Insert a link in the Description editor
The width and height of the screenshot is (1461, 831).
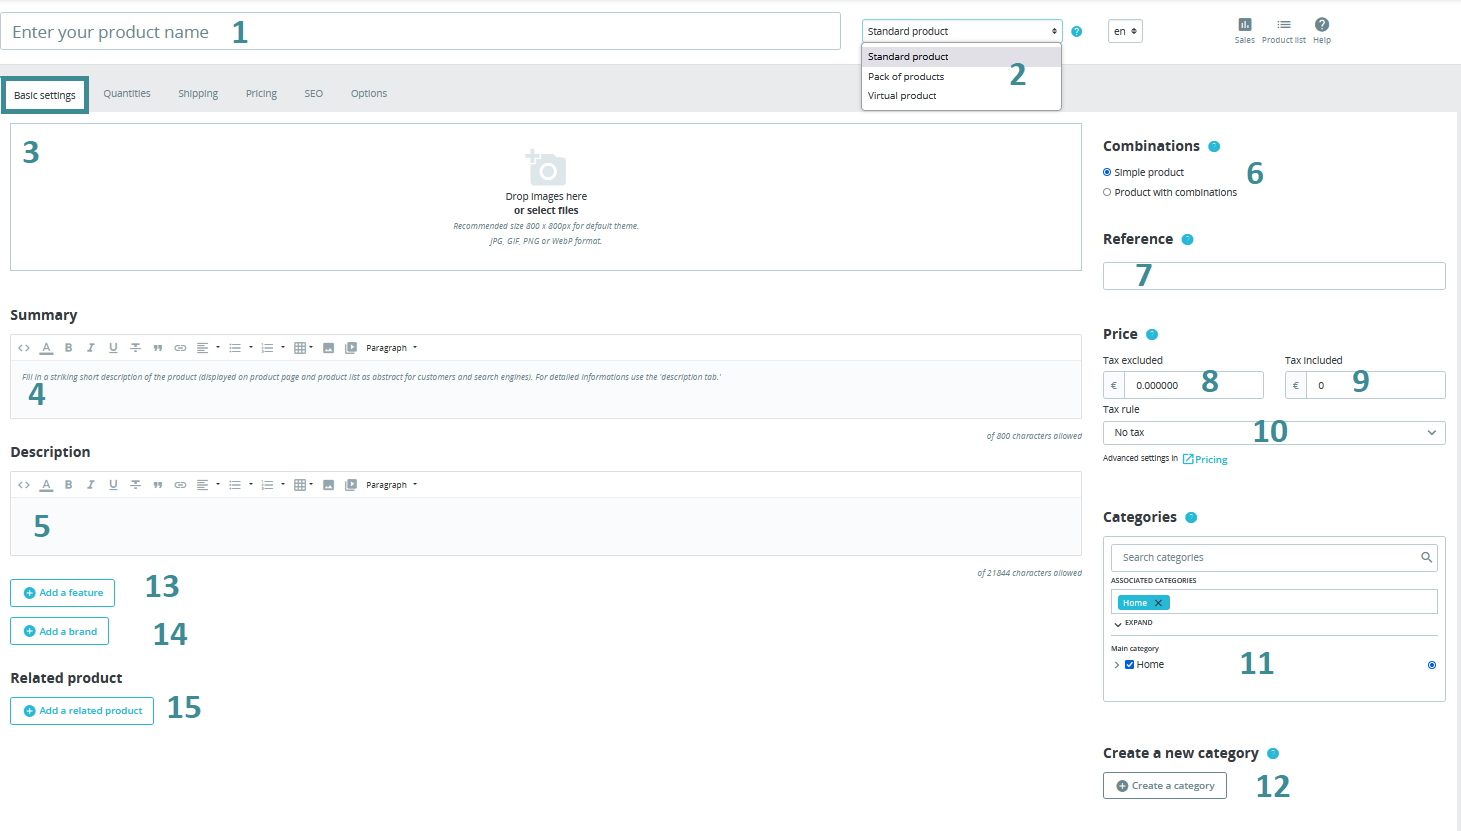click(x=180, y=485)
